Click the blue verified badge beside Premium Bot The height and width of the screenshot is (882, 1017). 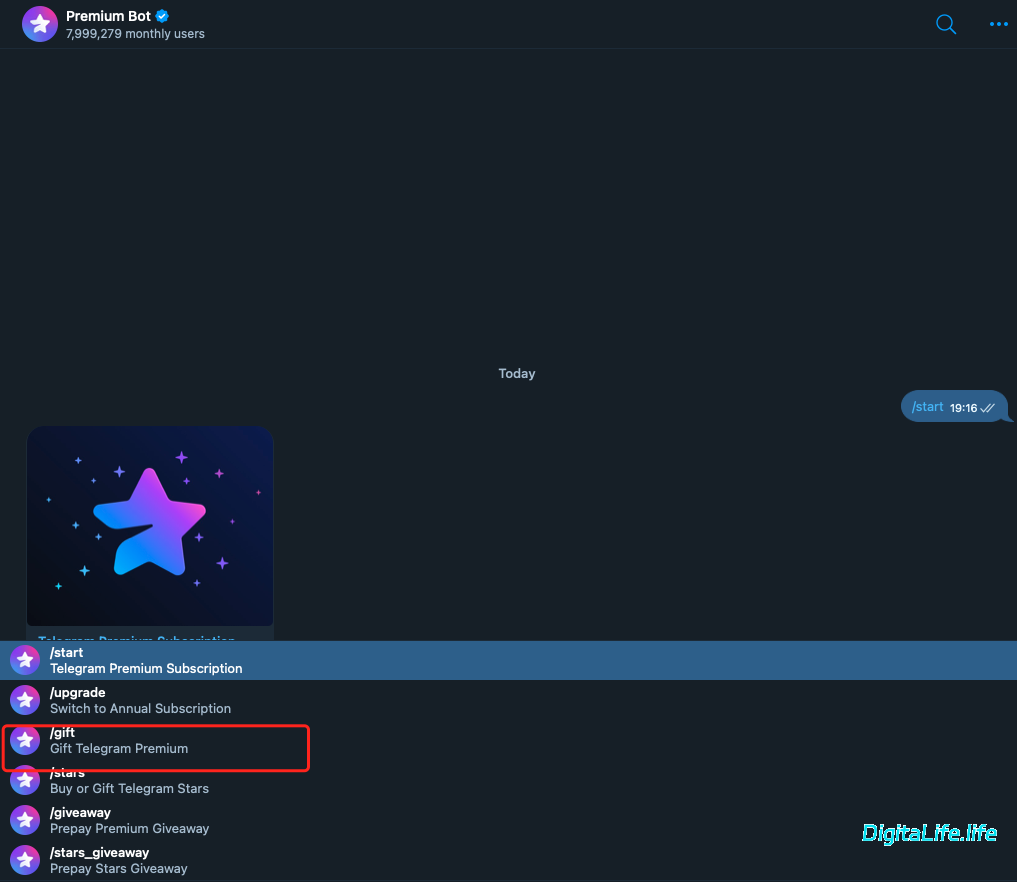[x=162, y=16]
